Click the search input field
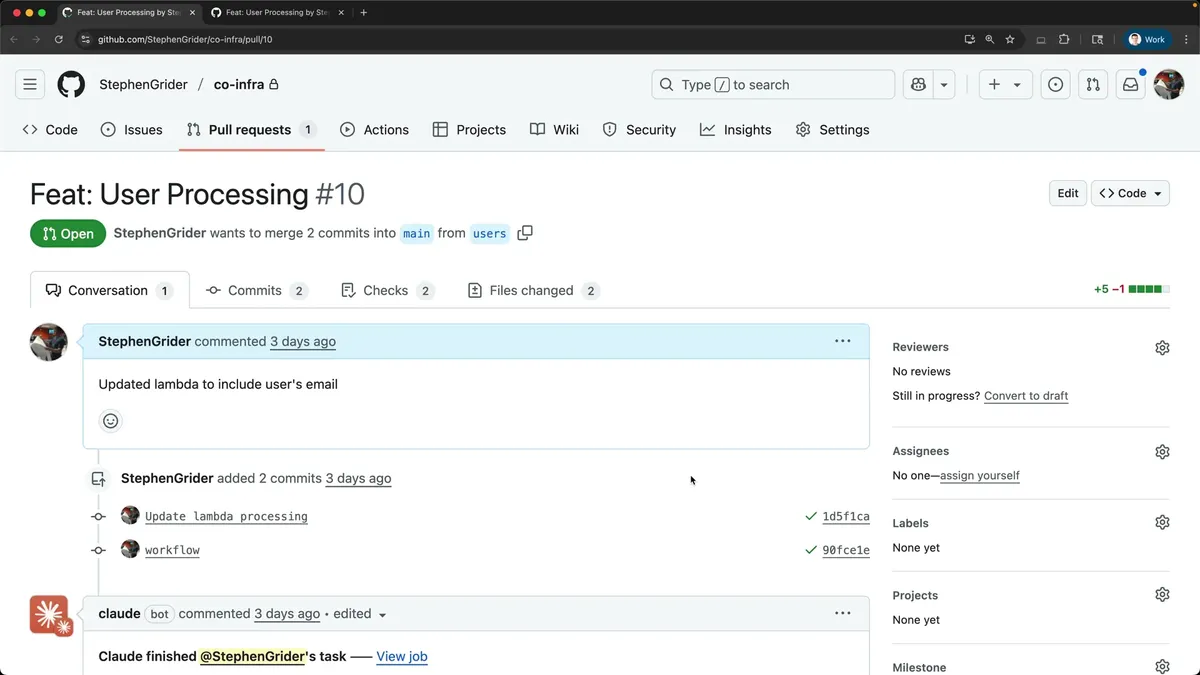The image size is (1200, 675). tap(773, 85)
